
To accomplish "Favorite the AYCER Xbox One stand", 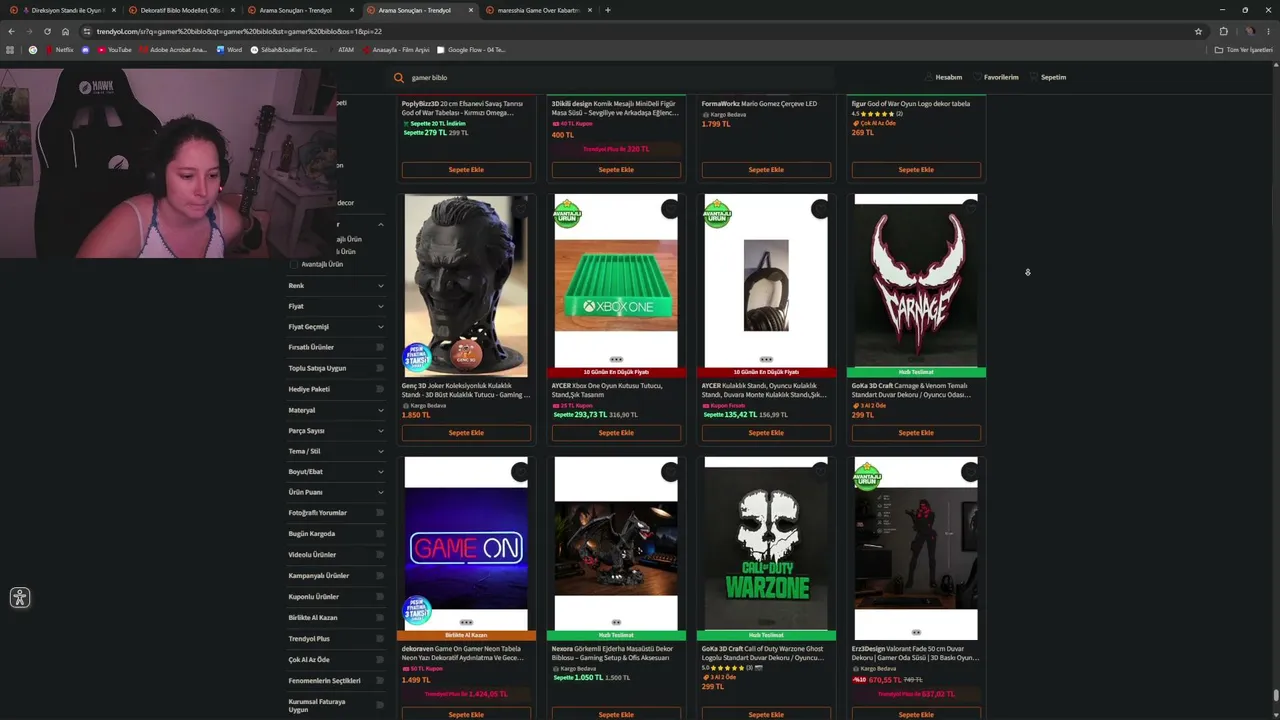I will click(670, 208).
